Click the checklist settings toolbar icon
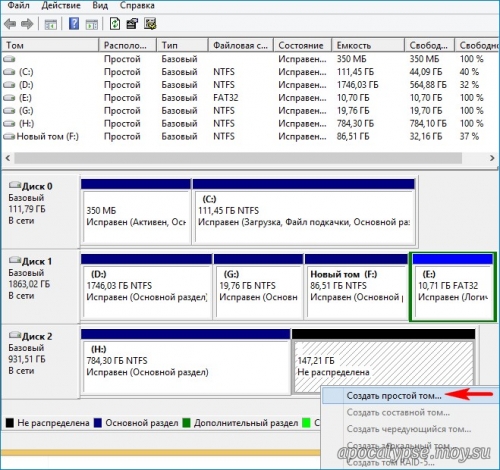Screen dimensions: 500x470 tap(150, 24)
